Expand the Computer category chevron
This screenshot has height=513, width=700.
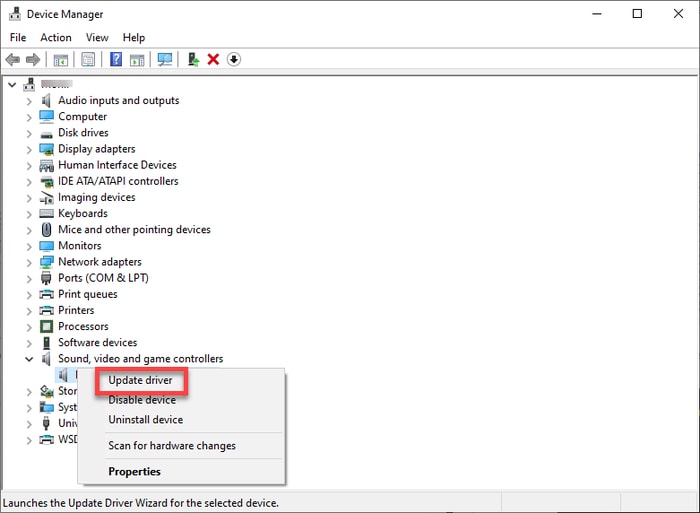(29, 117)
